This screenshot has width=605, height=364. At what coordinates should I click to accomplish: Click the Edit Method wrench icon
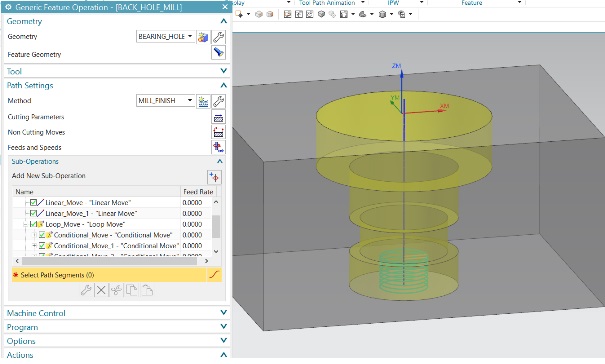(218, 101)
